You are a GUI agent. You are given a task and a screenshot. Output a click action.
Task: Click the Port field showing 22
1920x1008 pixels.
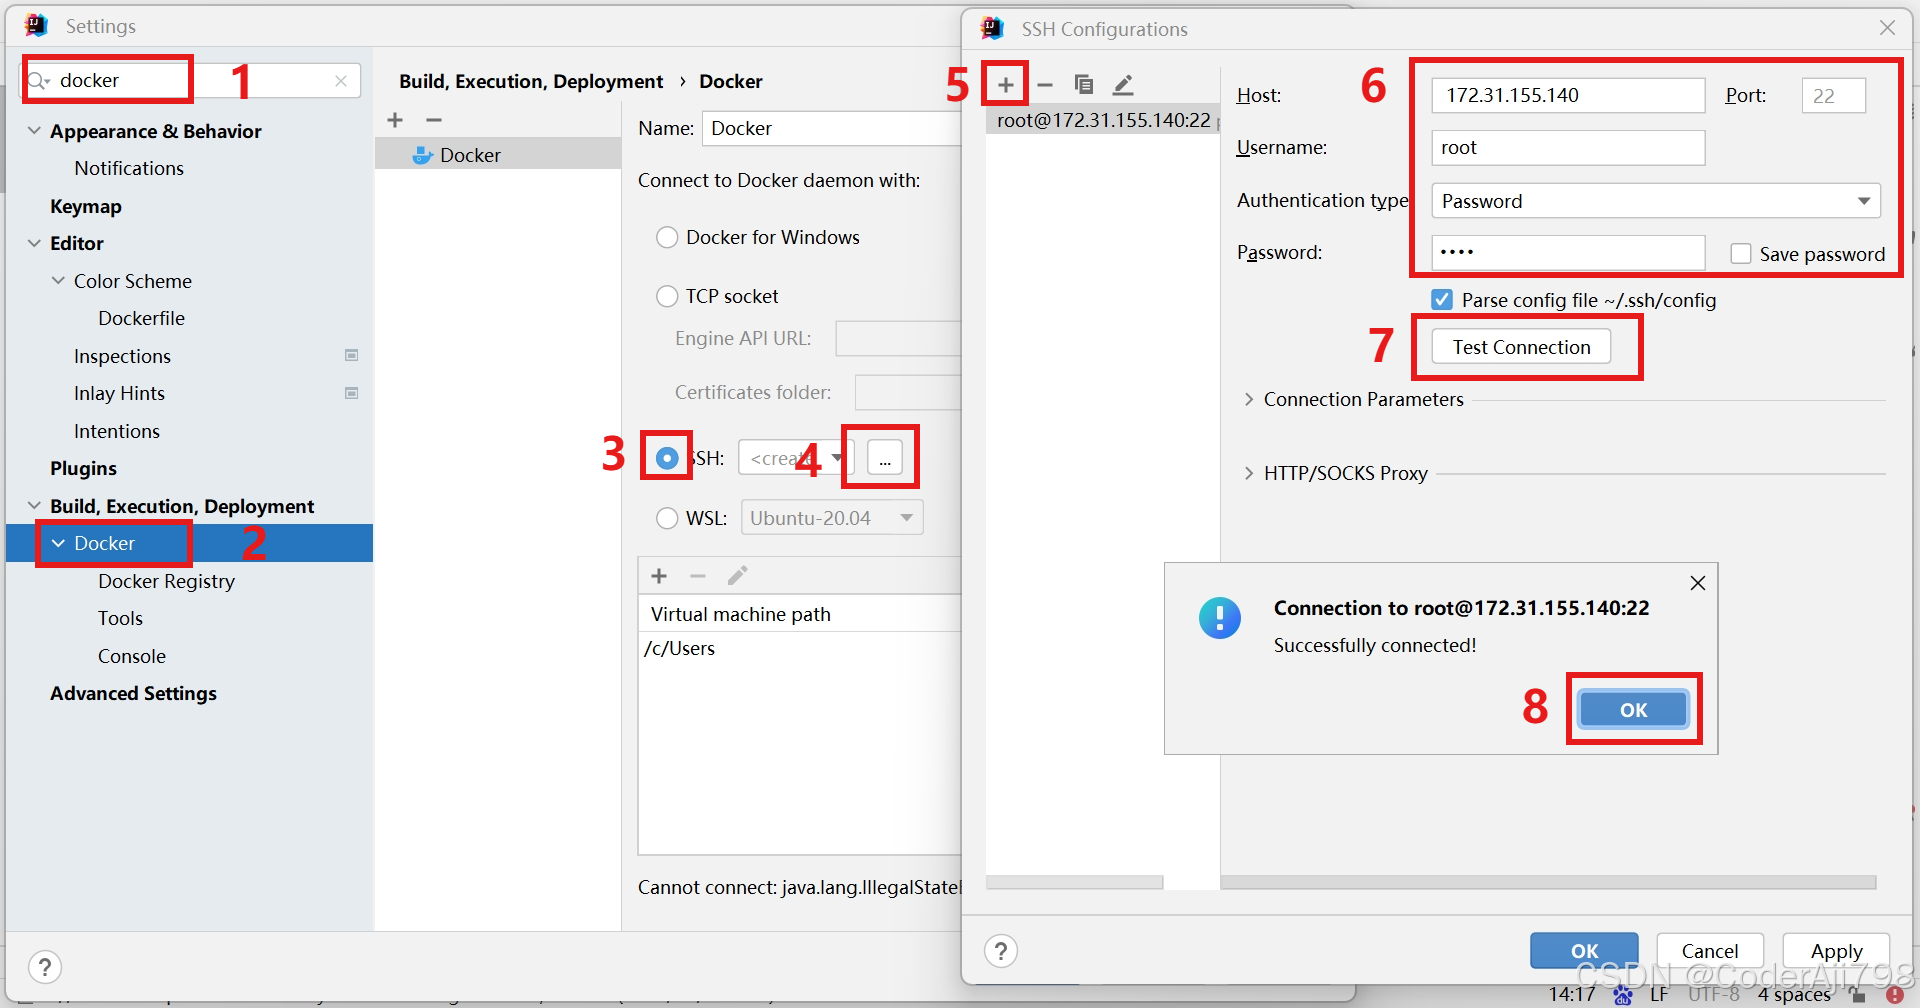[1834, 96]
